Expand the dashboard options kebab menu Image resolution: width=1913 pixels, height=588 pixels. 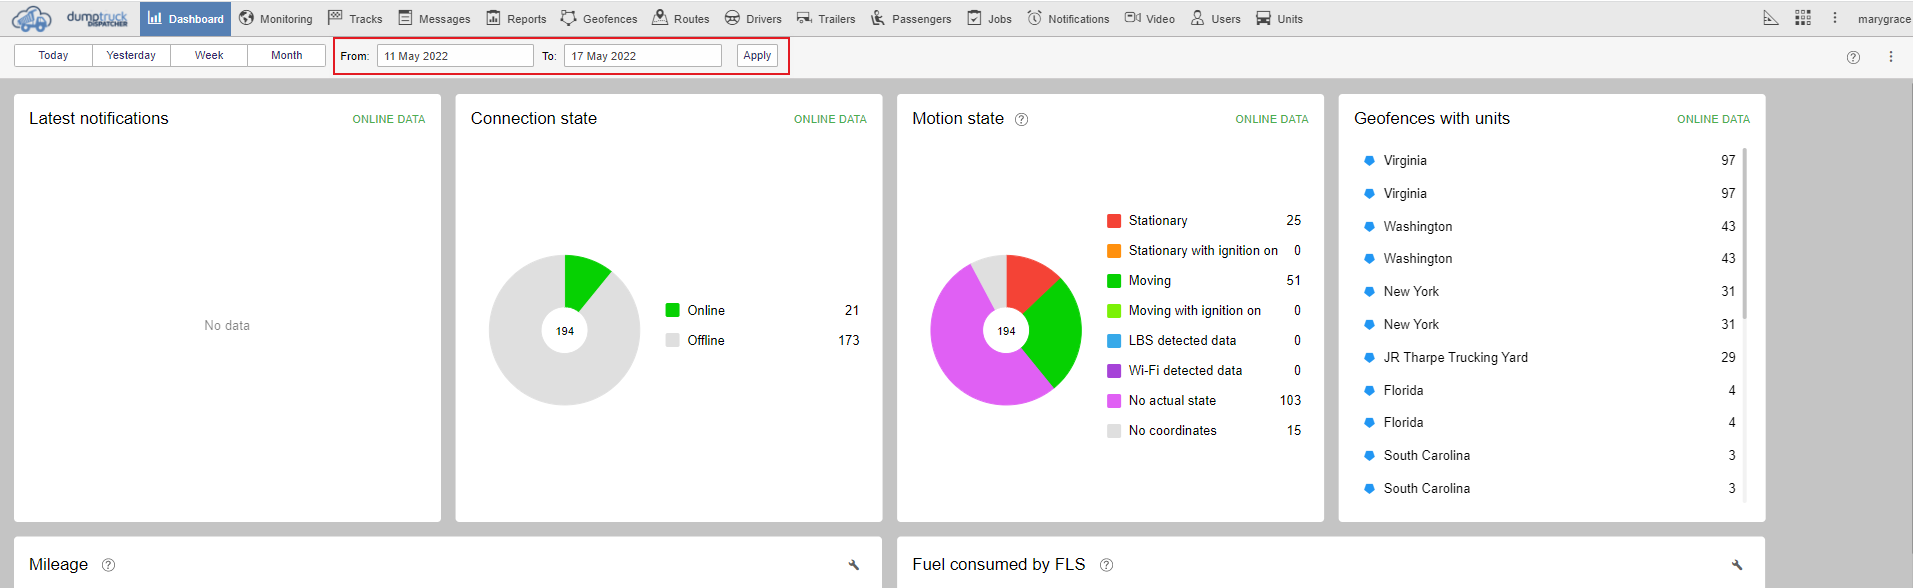pos(1890,57)
